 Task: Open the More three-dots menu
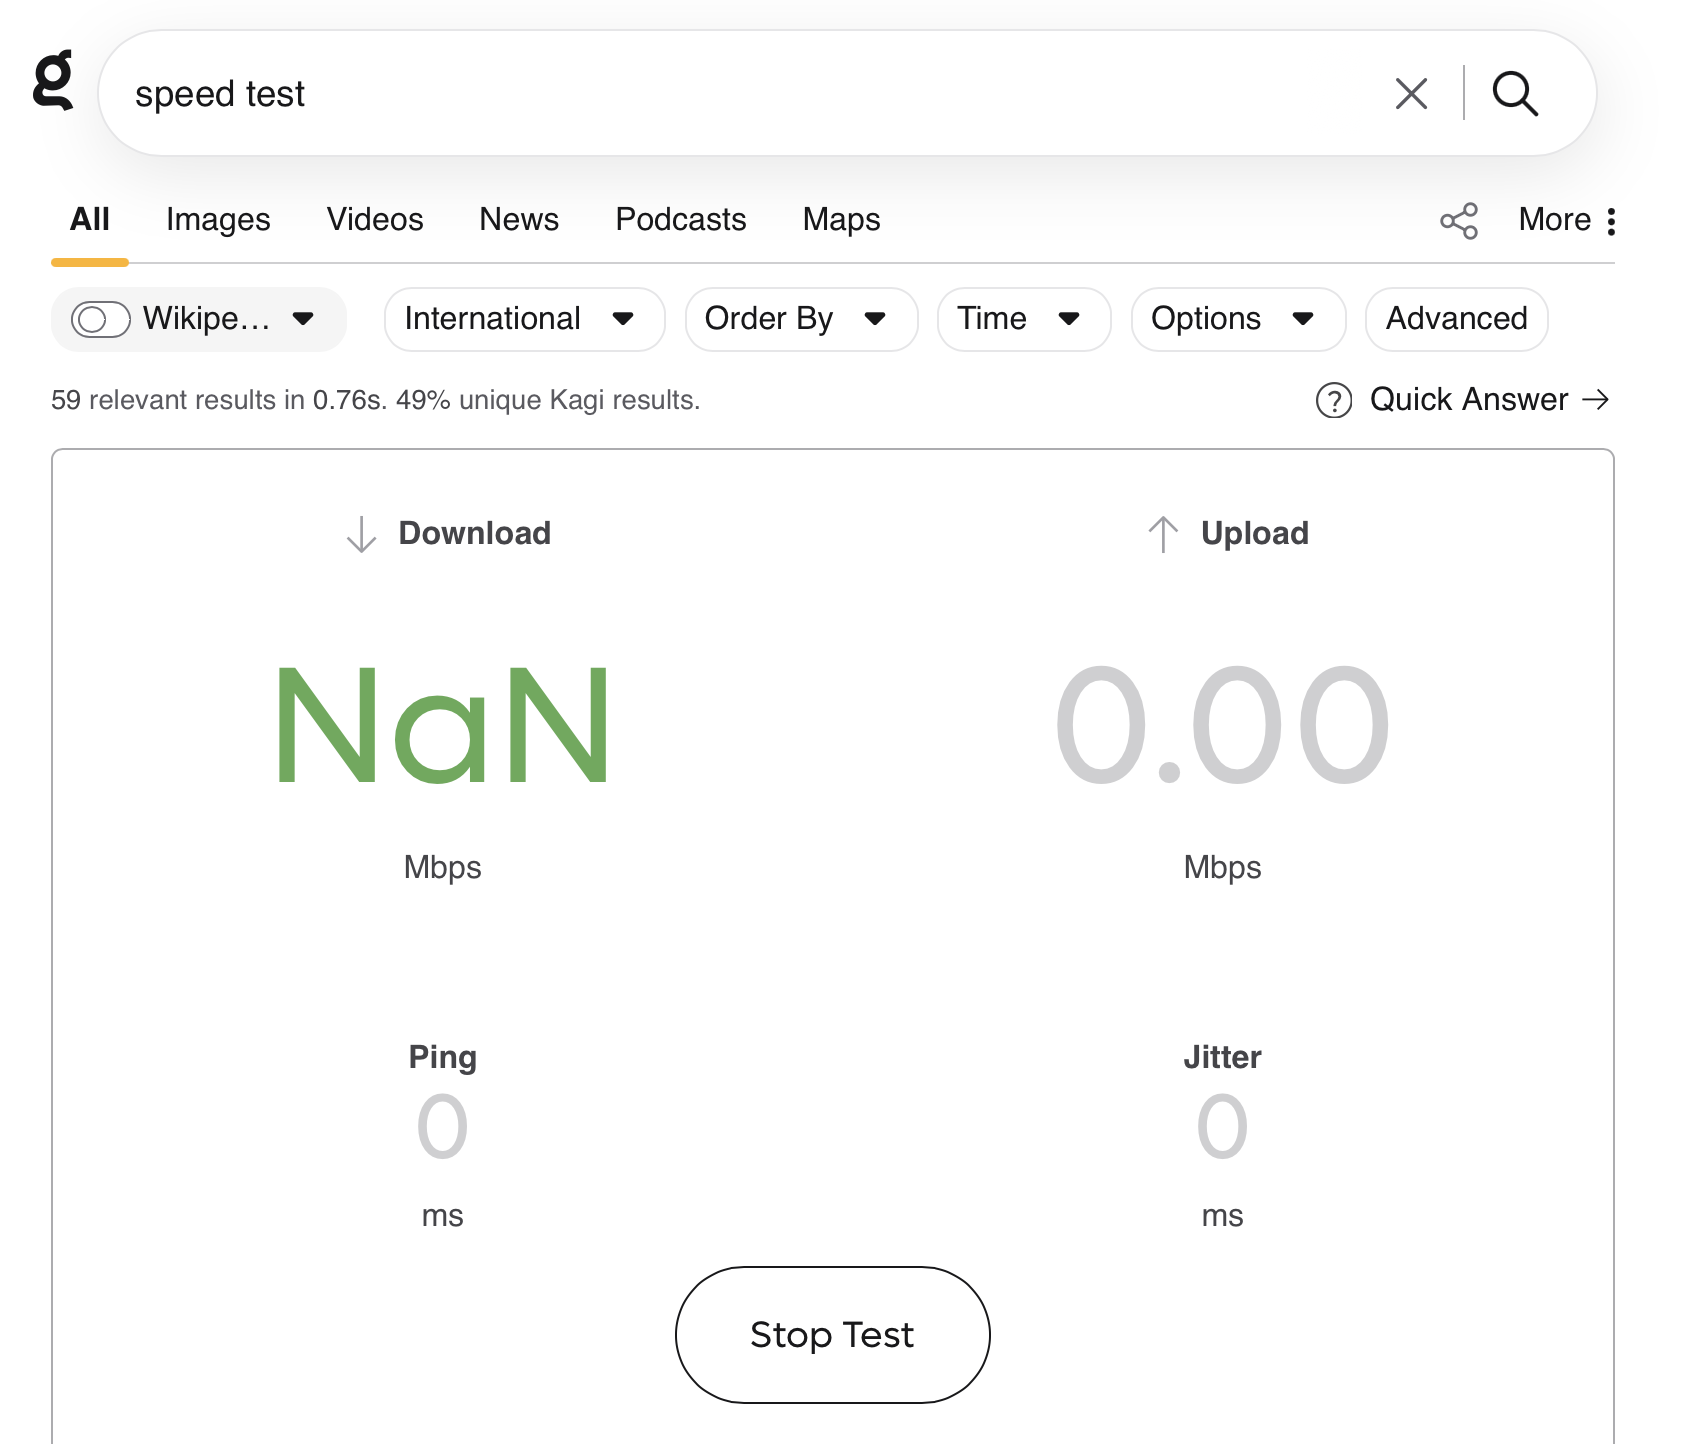[x=1610, y=221]
